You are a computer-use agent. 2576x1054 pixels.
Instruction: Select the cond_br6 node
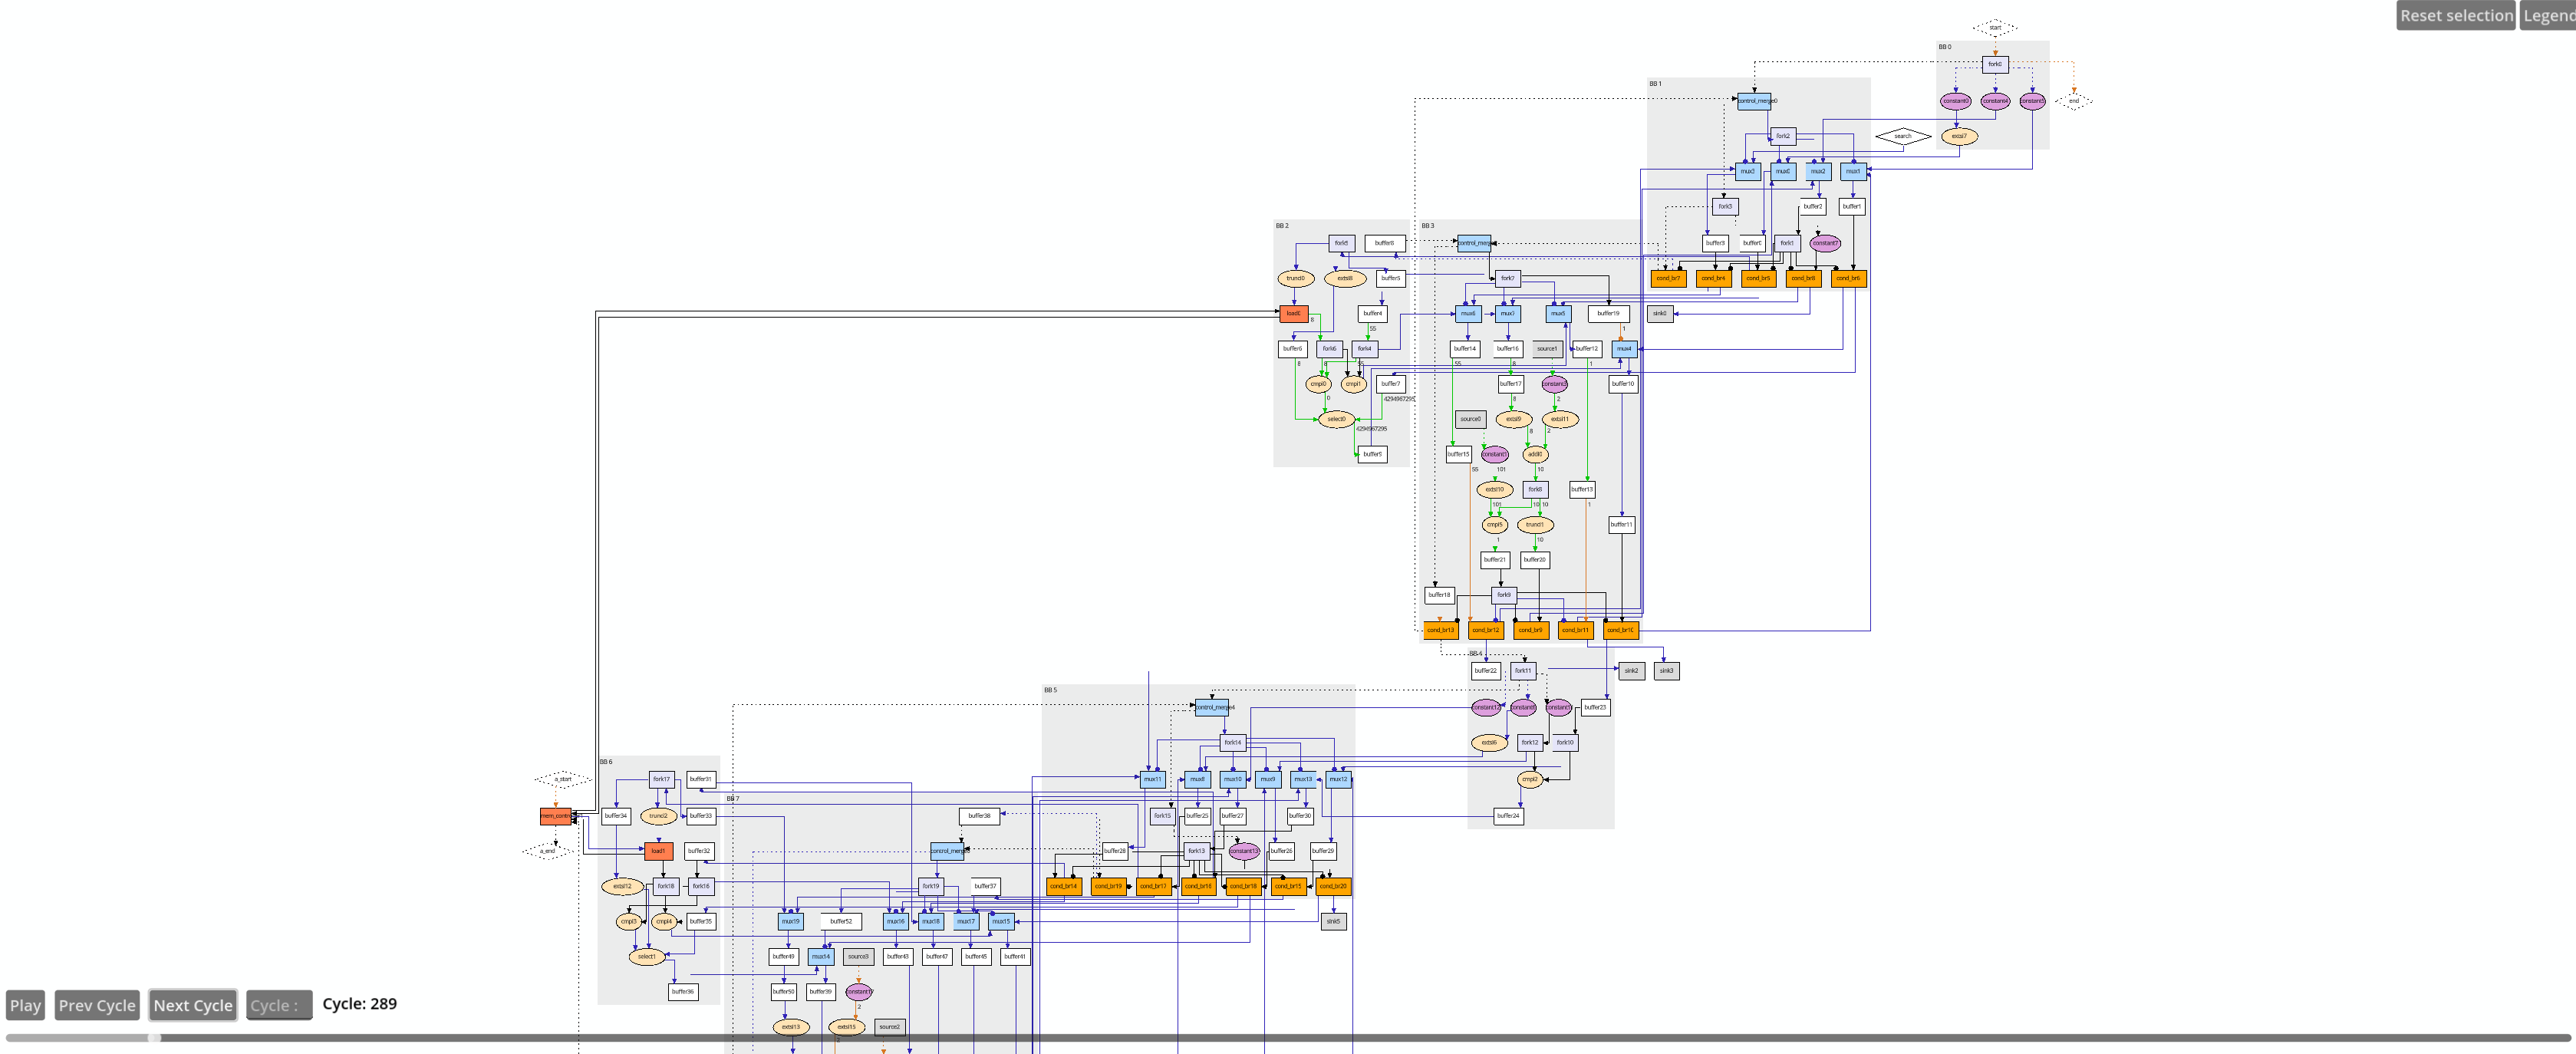click(x=1848, y=278)
